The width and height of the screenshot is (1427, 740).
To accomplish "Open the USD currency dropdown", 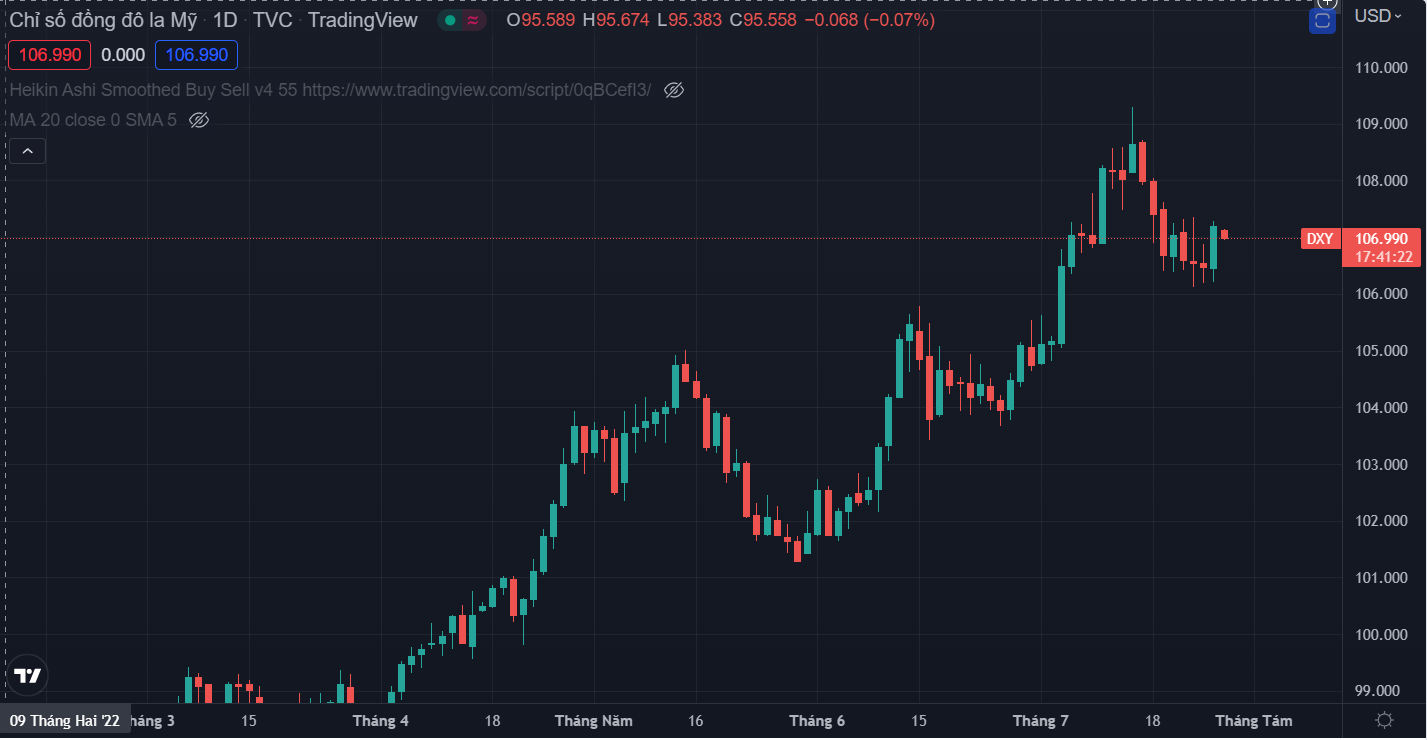I will pos(1378,15).
